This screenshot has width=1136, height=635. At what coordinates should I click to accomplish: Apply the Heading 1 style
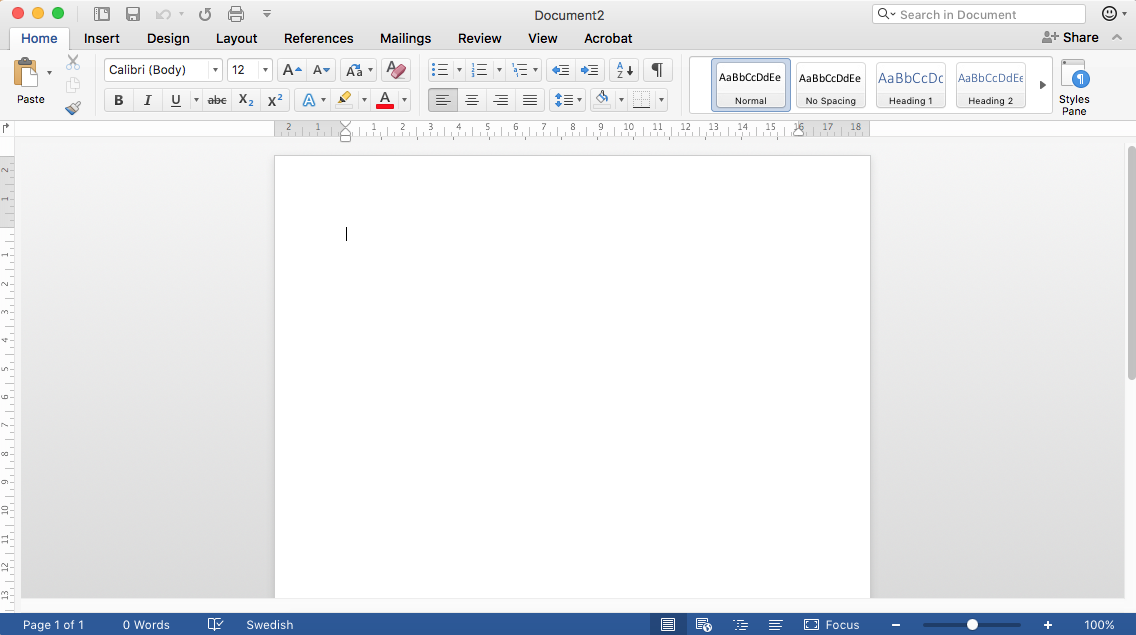tap(910, 85)
